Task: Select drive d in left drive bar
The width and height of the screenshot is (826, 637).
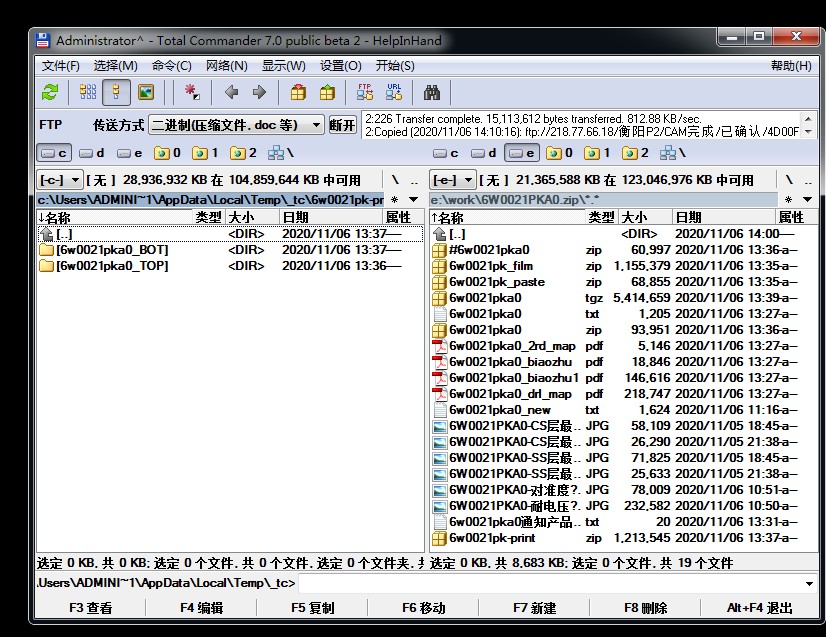Action: point(92,153)
